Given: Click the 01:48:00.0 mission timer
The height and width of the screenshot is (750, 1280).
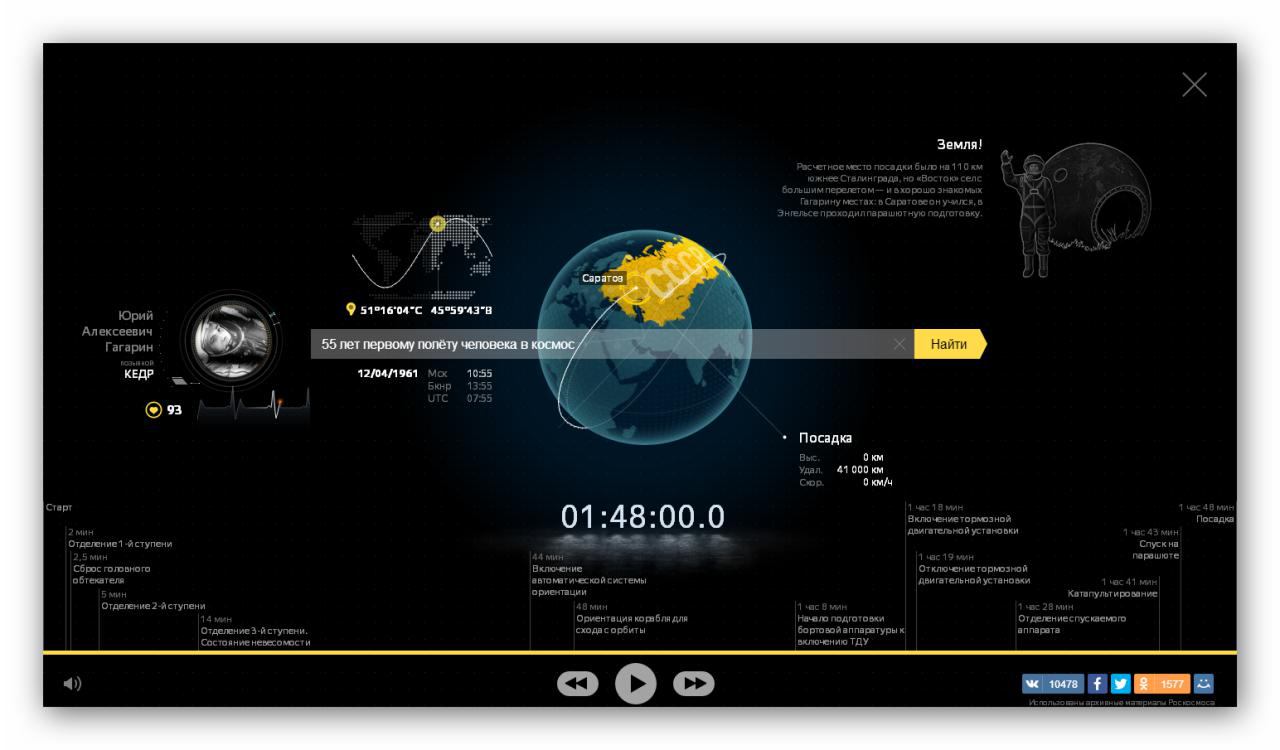Looking at the screenshot, I should (642, 517).
